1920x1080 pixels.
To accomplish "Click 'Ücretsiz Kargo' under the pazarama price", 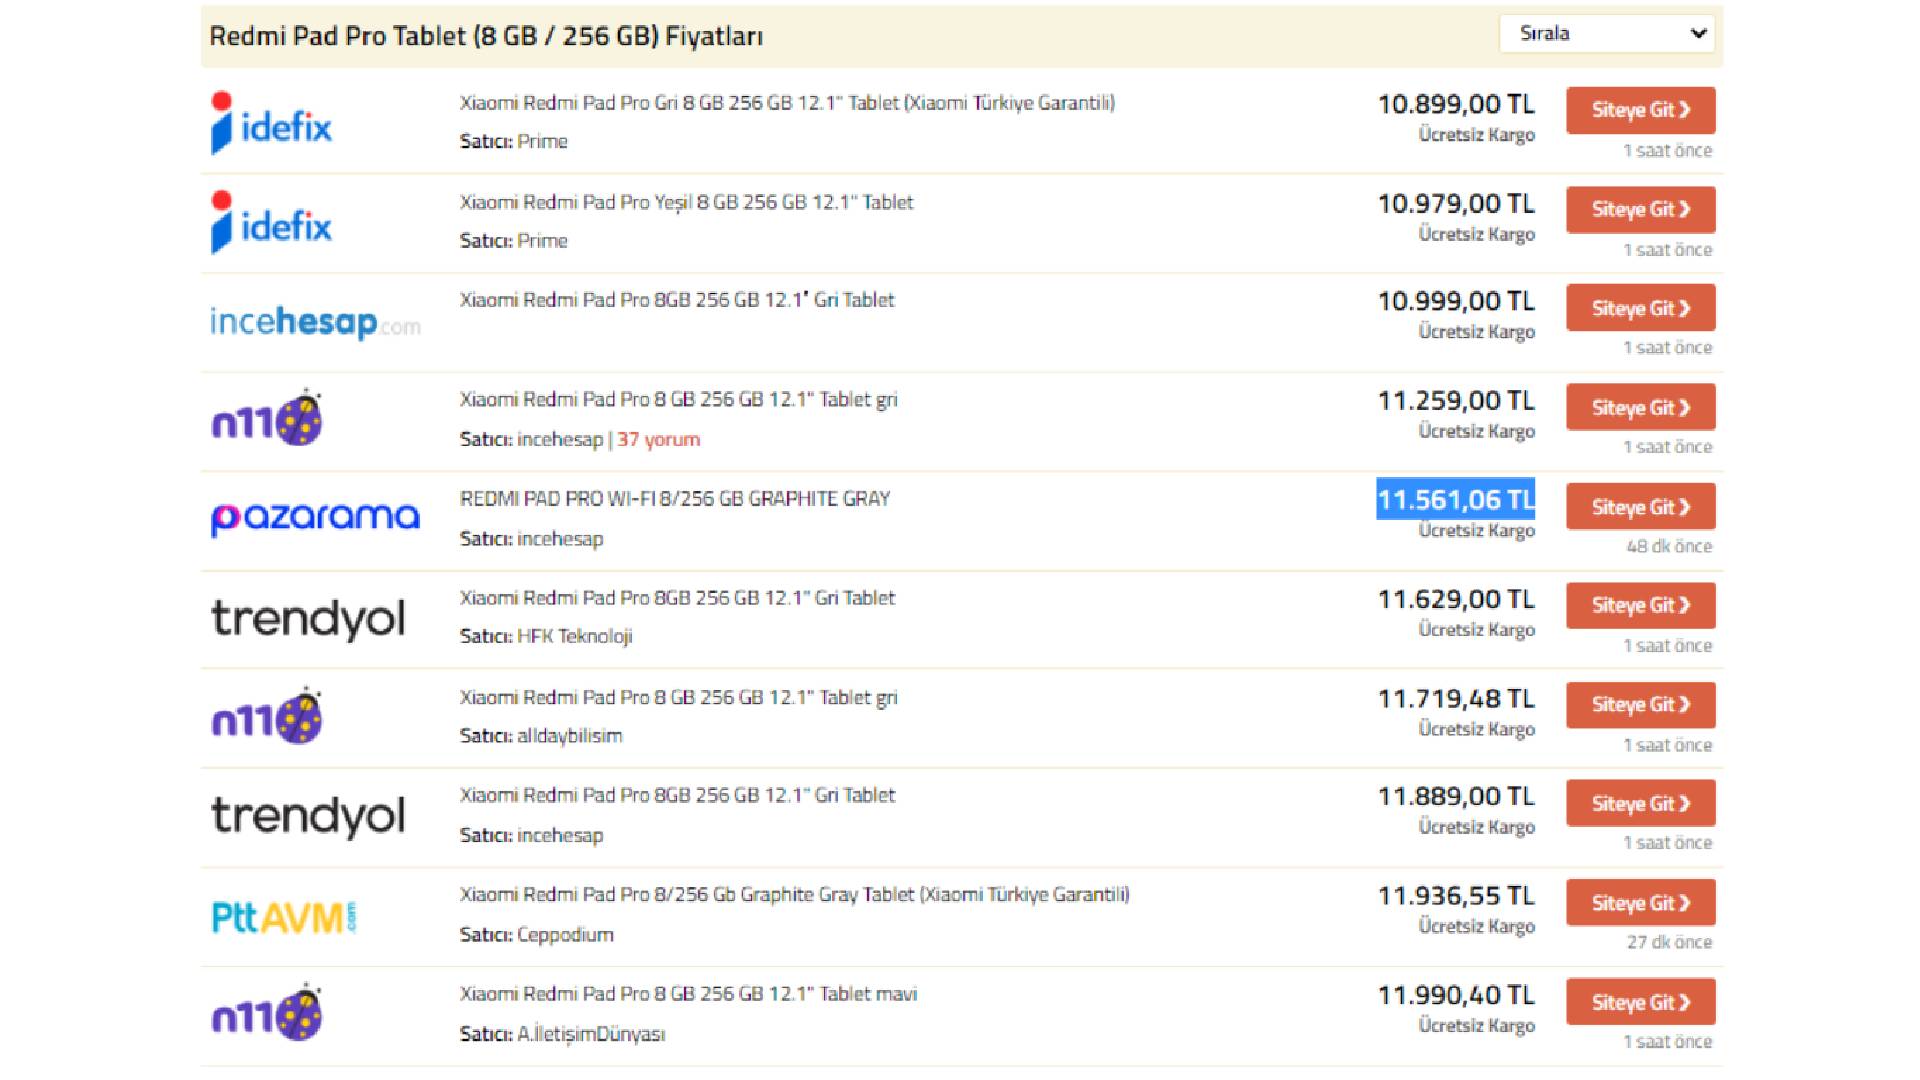I will (x=1476, y=531).
